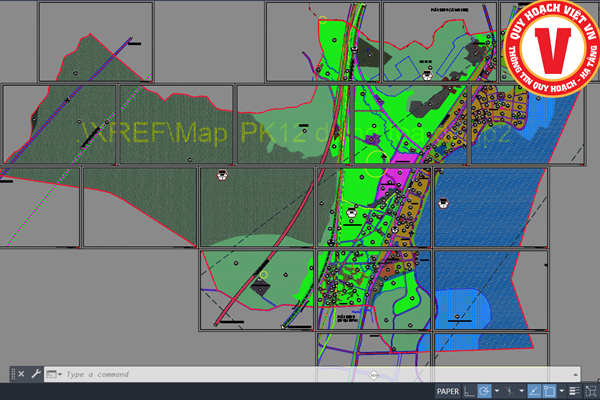Open Isometric Drafting plane dropdown
The height and width of the screenshot is (400, 600).
(519, 391)
